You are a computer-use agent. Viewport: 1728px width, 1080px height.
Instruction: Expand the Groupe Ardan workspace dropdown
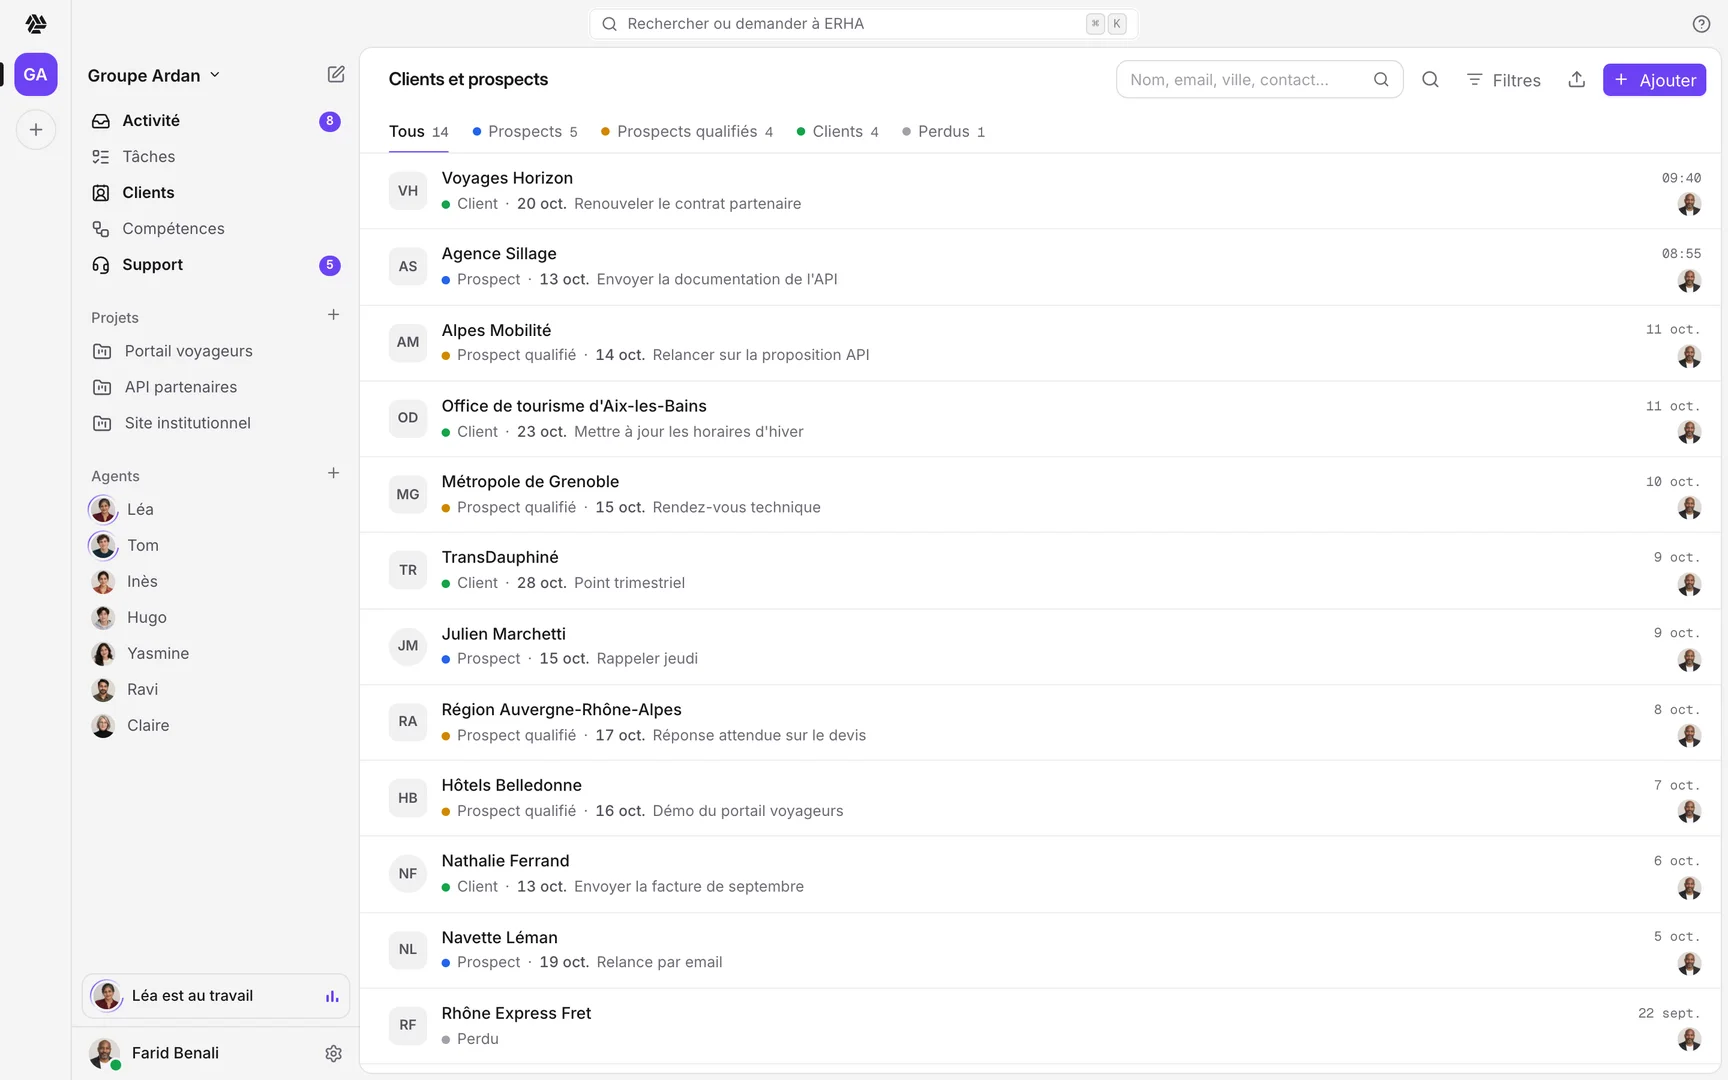(154, 76)
